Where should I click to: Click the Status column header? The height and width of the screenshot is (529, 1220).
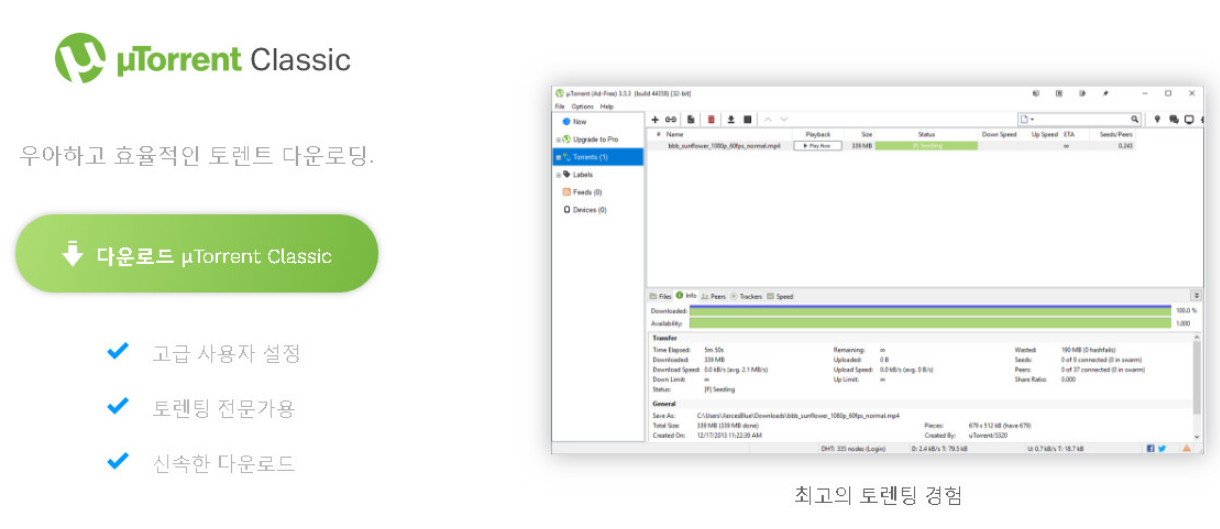click(926, 134)
